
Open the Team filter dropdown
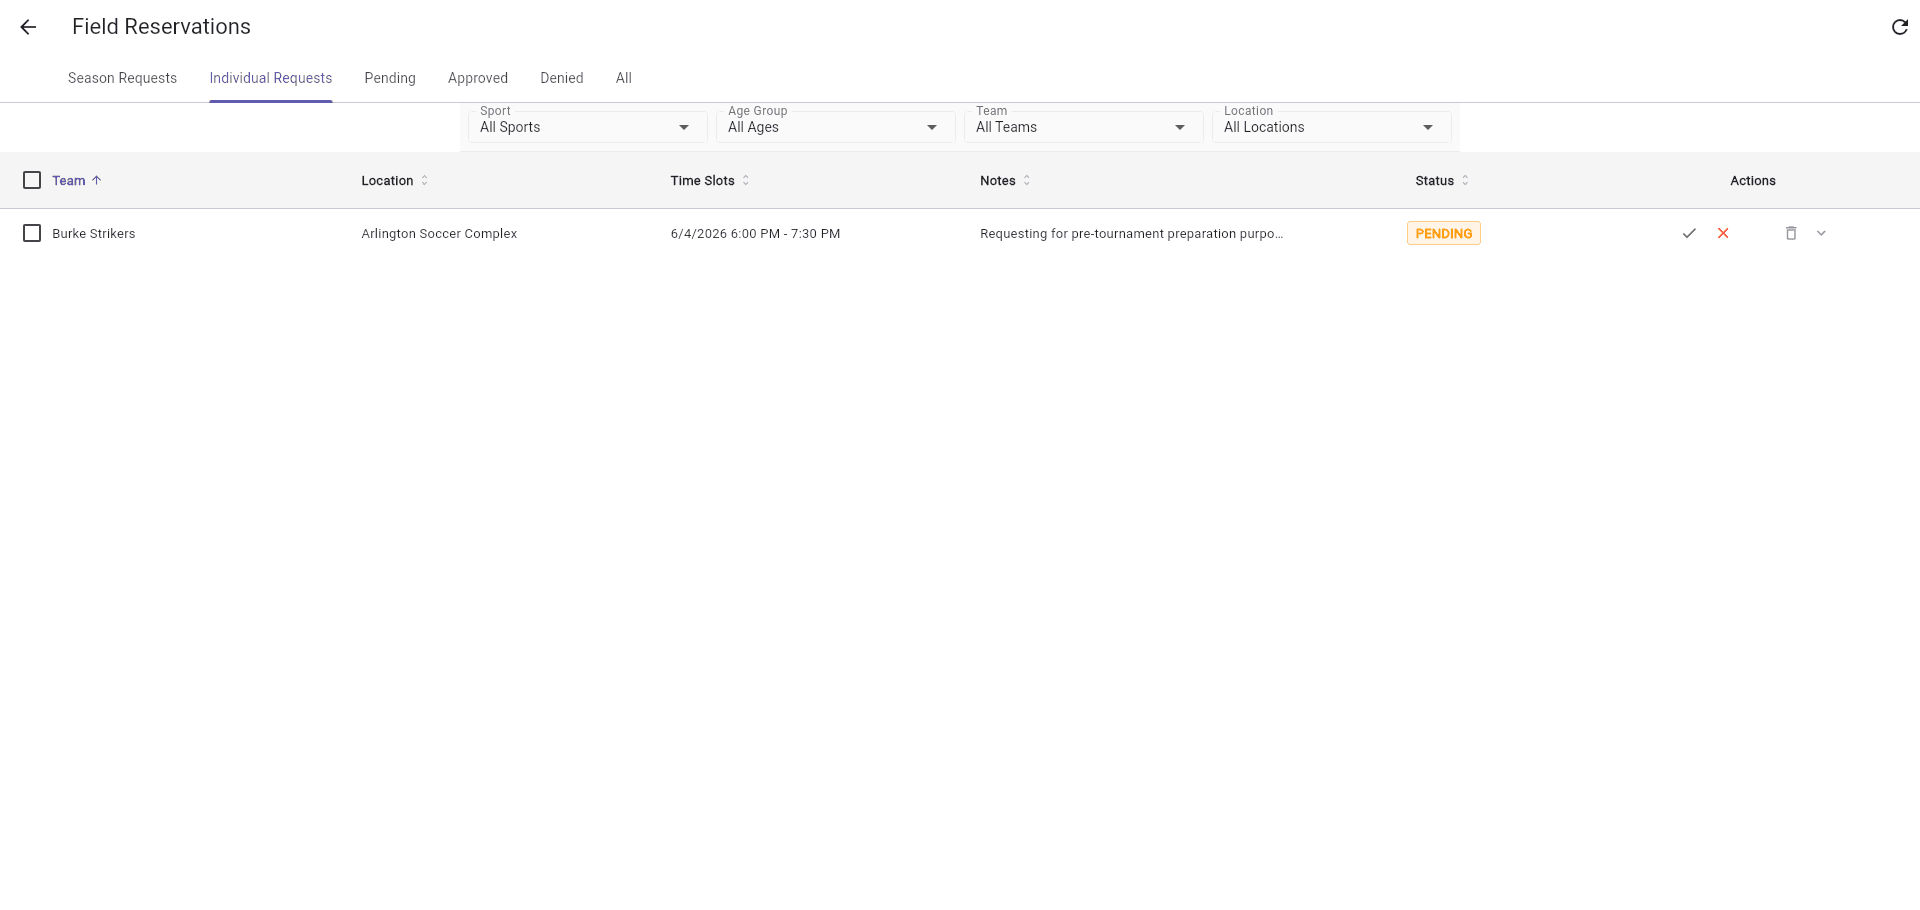1083,126
